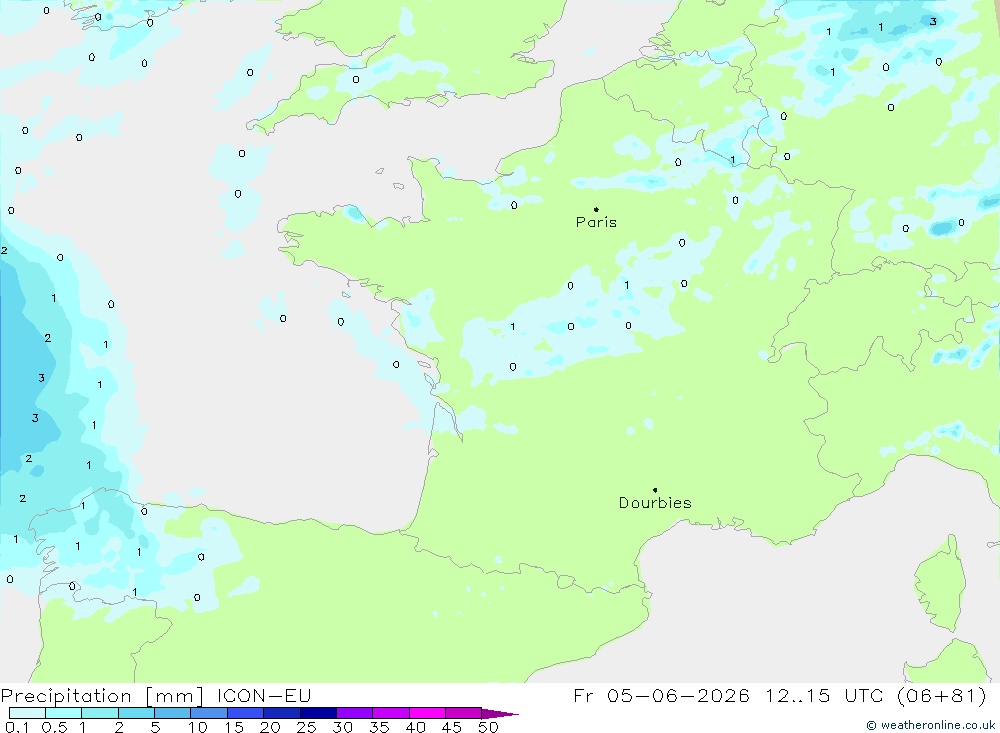Select the black dot marking Paris
The image size is (1000, 733).
(596, 209)
